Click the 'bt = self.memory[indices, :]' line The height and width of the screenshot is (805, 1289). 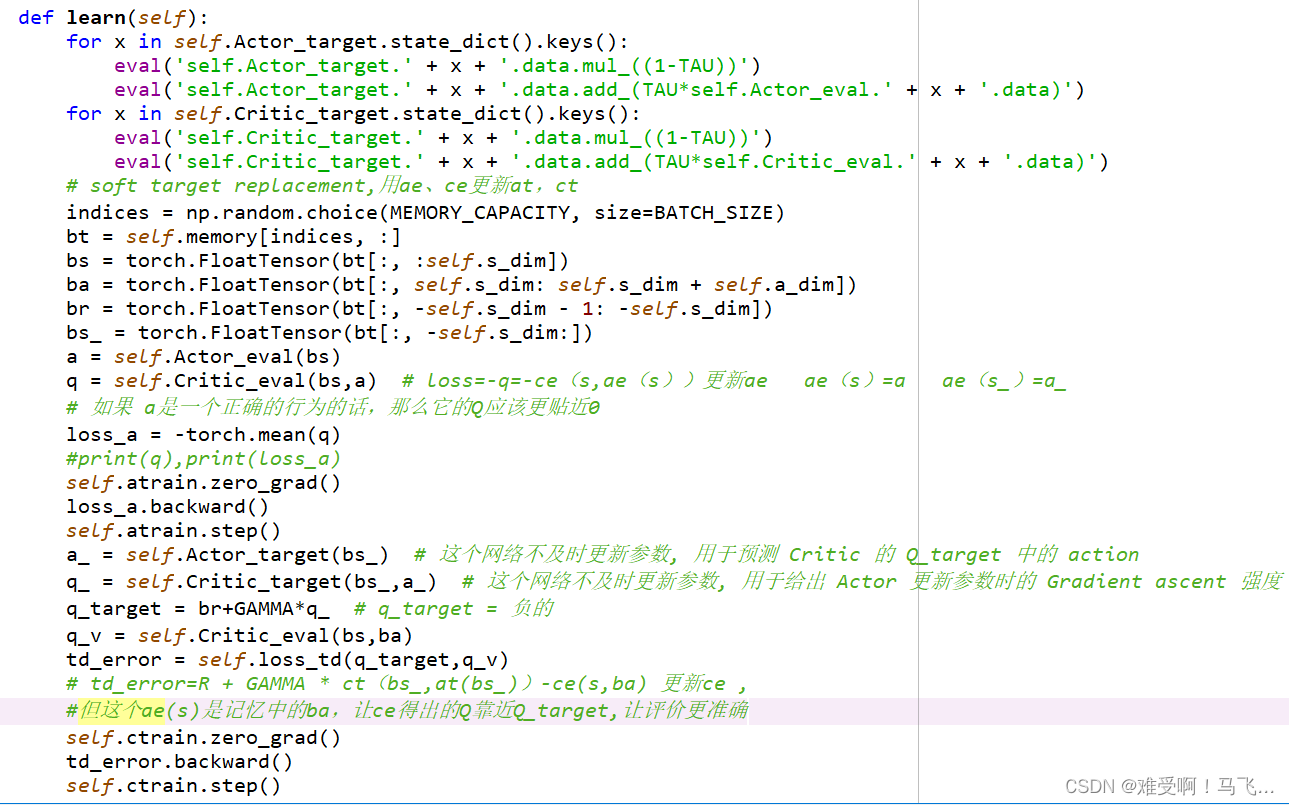pyautogui.click(x=234, y=236)
